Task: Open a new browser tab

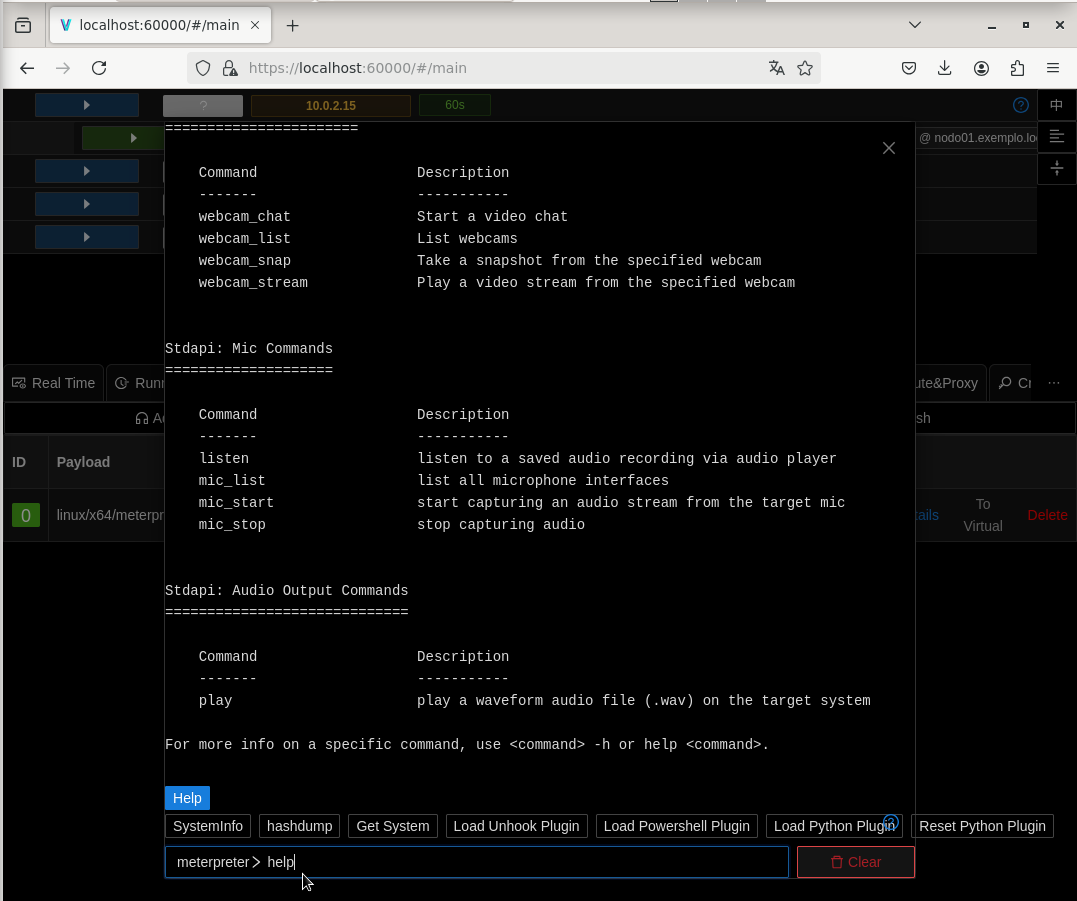Action: (x=293, y=25)
